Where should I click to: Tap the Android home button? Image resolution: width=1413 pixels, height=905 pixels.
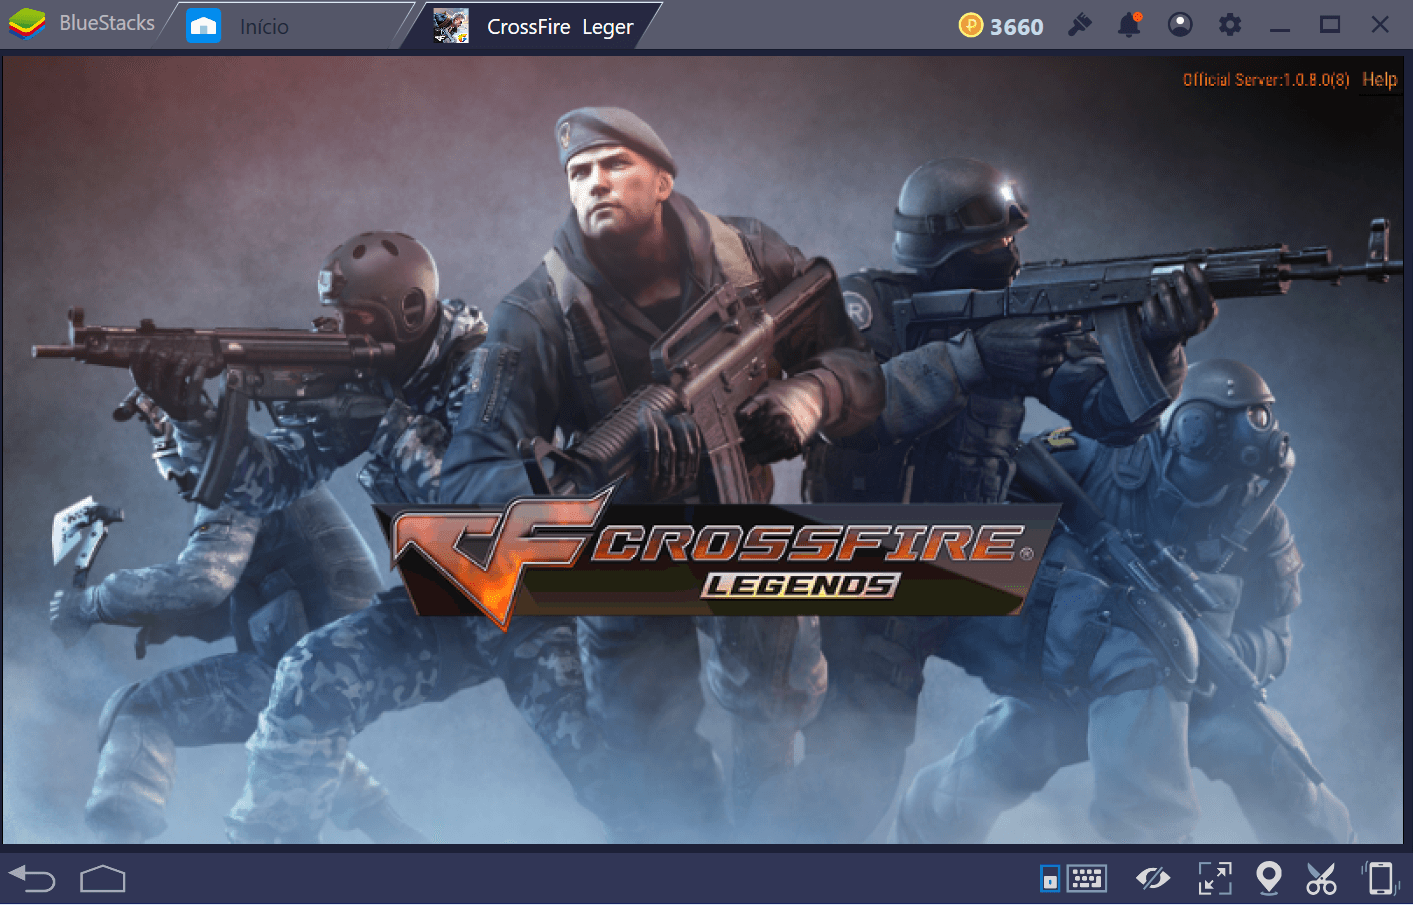[x=103, y=879]
